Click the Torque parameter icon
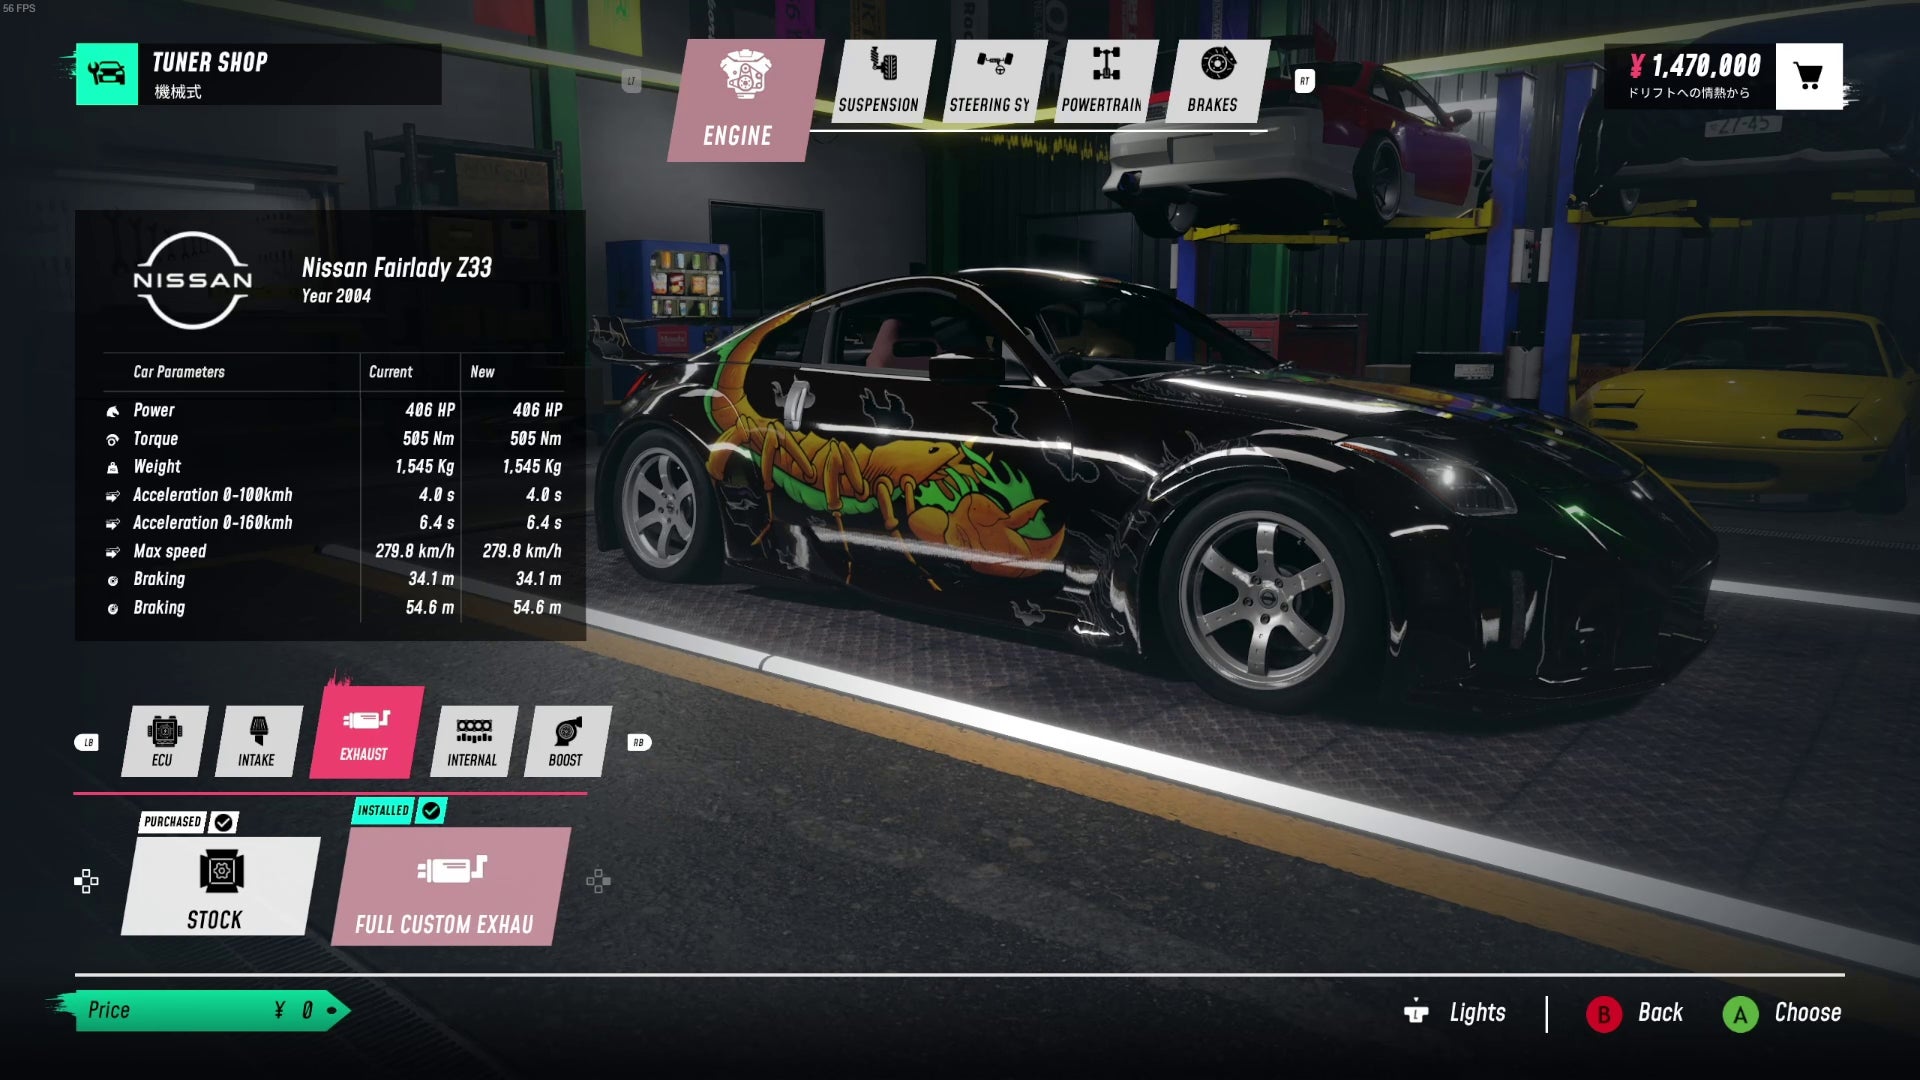This screenshot has width=1920, height=1080. pos(113,439)
